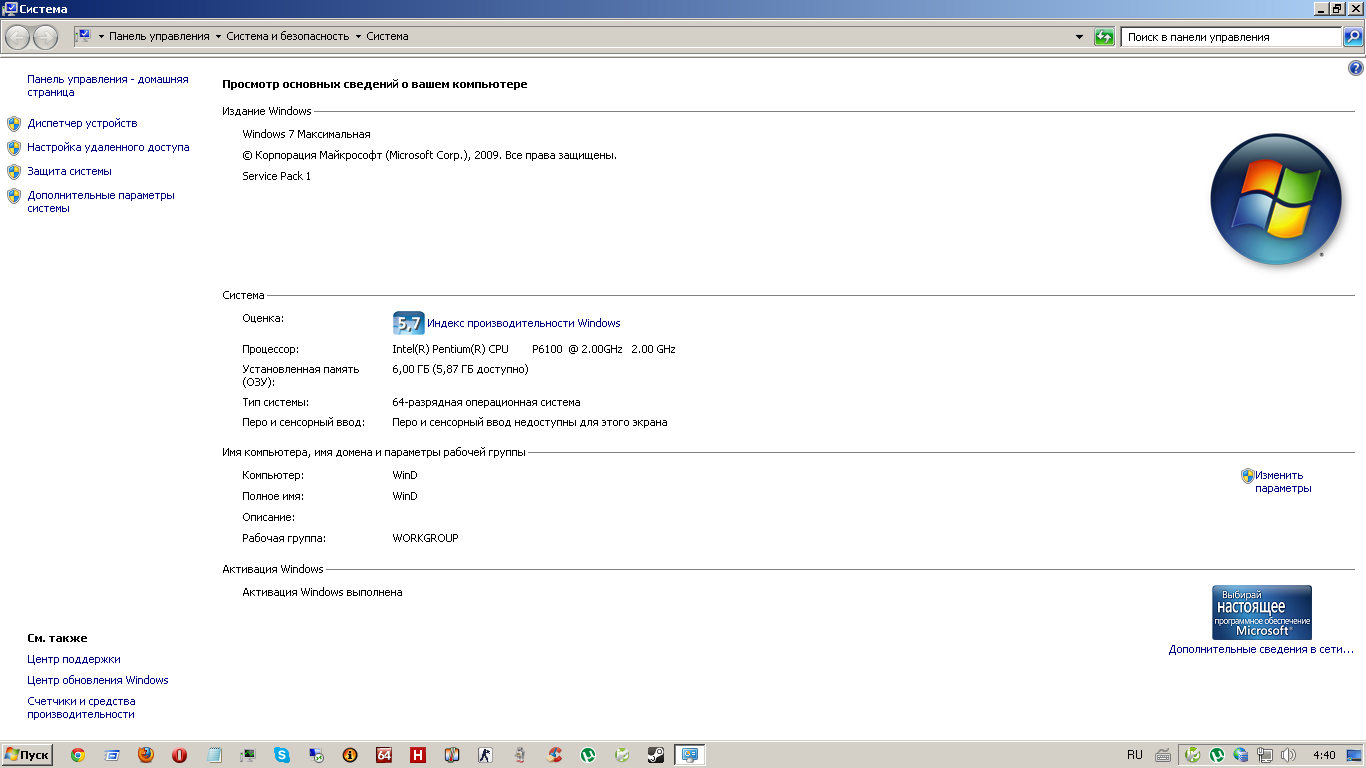Open Дополнительные параметры системы link
Image resolution: width=1366 pixels, height=768 pixels.
(101, 202)
